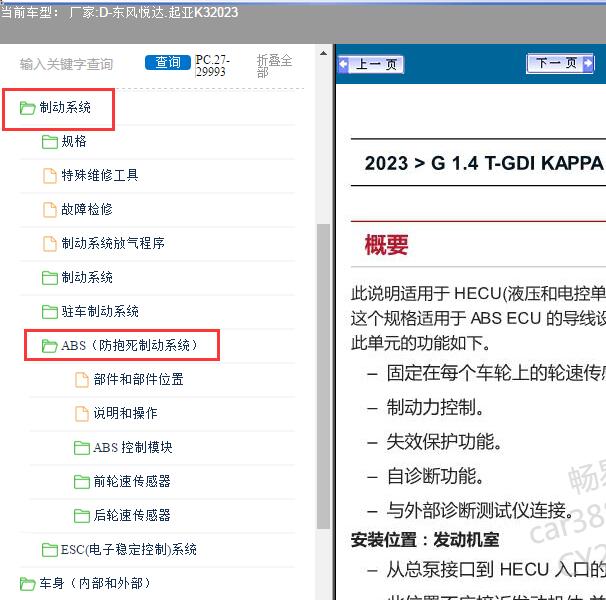606x600 pixels.
Task: Click the tree panel scrollbar thumb
Action: 323,377
